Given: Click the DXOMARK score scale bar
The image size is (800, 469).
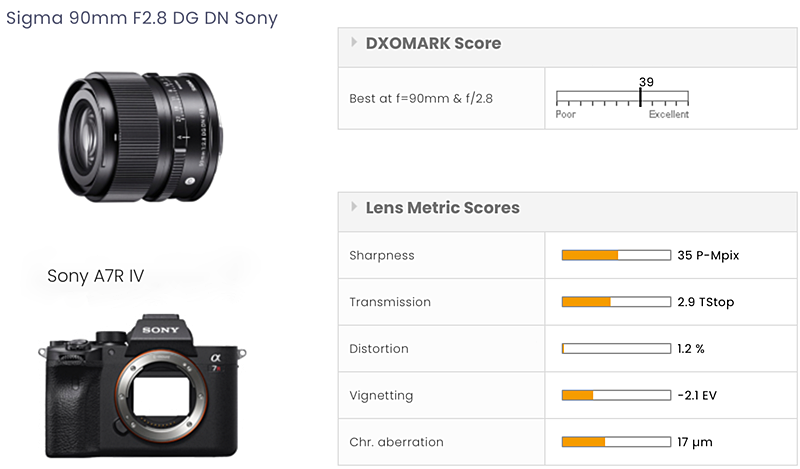Looking at the screenshot, I should [622, 99].
